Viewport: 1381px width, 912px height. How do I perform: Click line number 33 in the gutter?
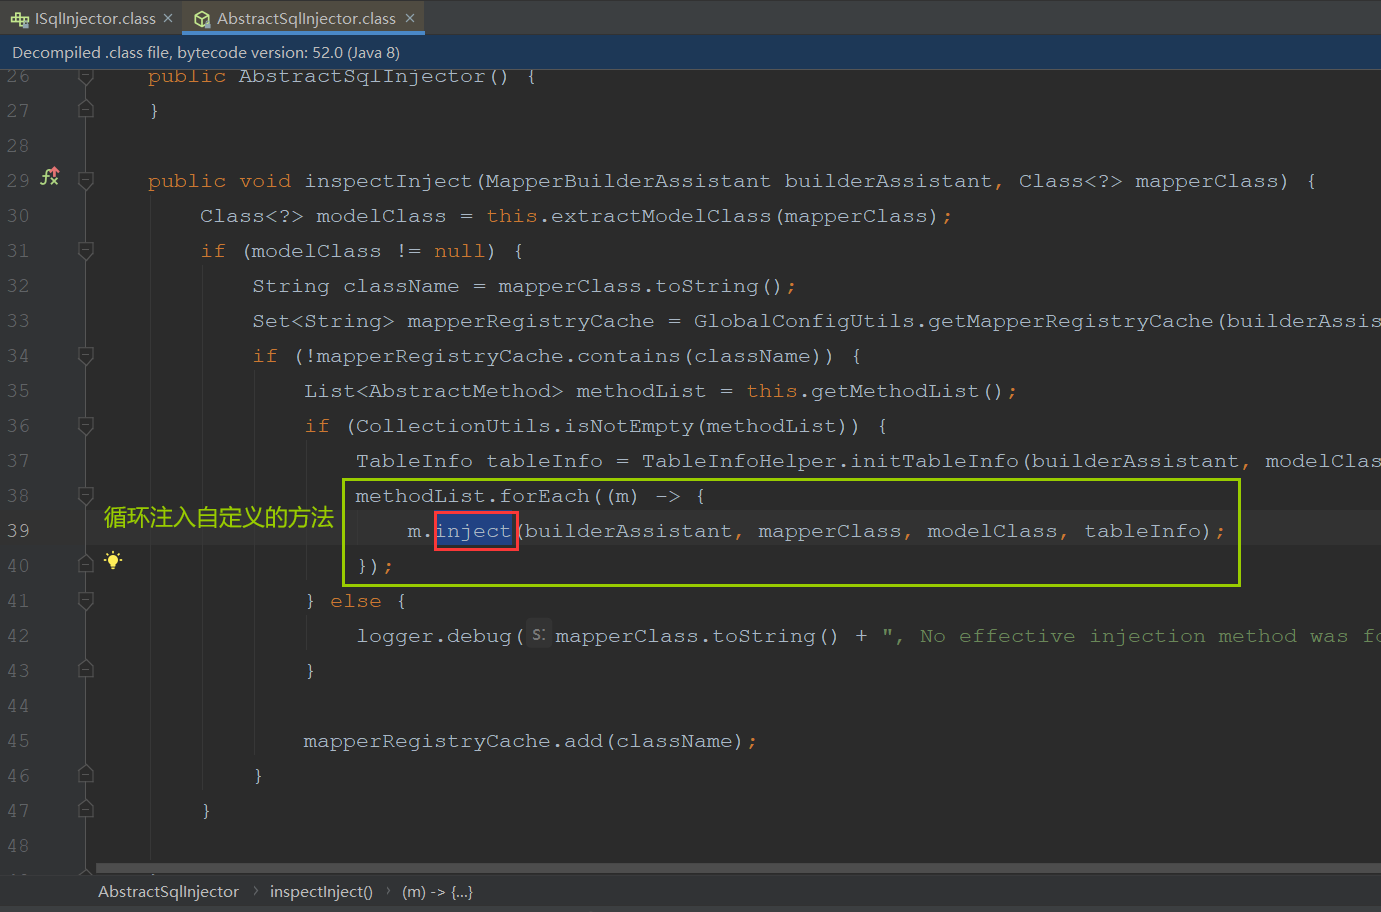[x=18, y=321]
